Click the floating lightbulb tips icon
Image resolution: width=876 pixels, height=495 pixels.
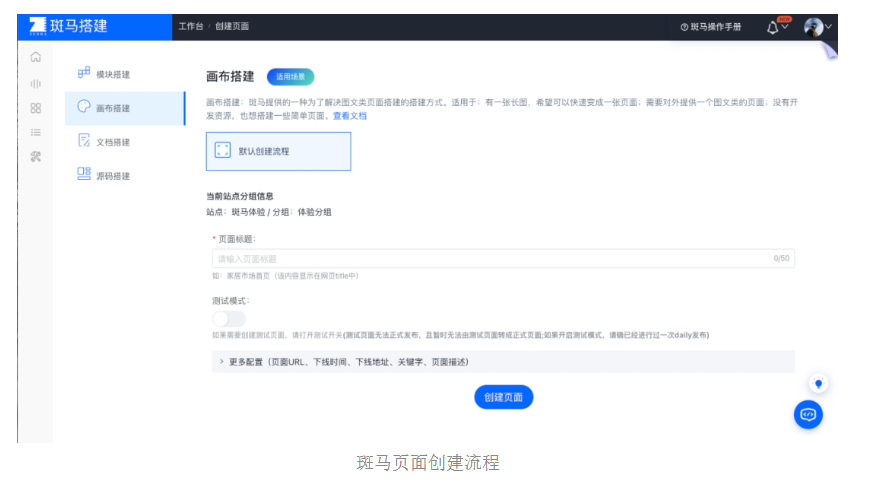tap(818, 383)
